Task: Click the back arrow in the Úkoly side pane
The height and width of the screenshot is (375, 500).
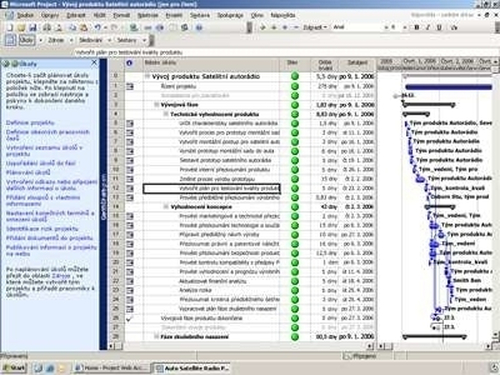Action: pos(6,63)
